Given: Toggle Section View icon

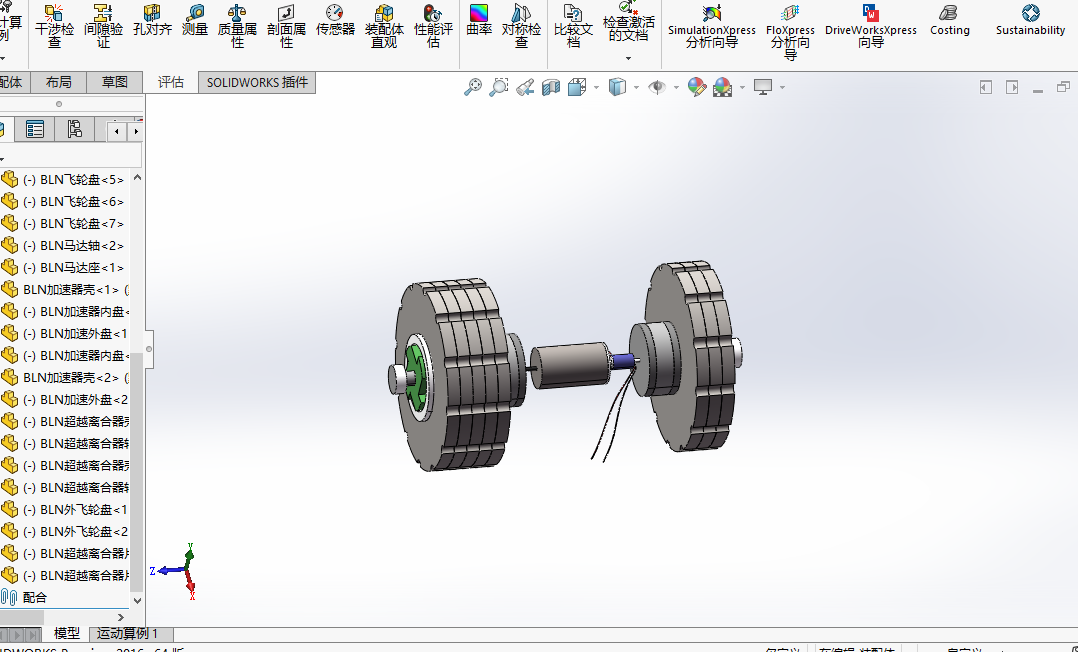Looking at the screenshot, I should point(551,87).
